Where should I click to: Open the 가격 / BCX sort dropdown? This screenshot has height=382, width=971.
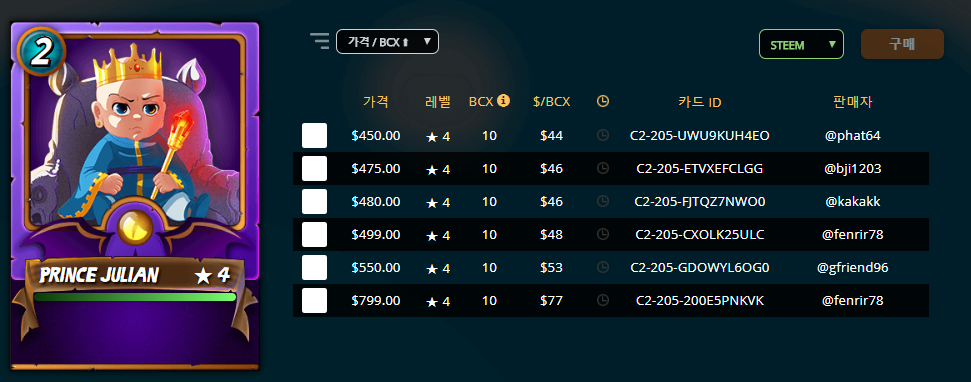coord(387,41)
